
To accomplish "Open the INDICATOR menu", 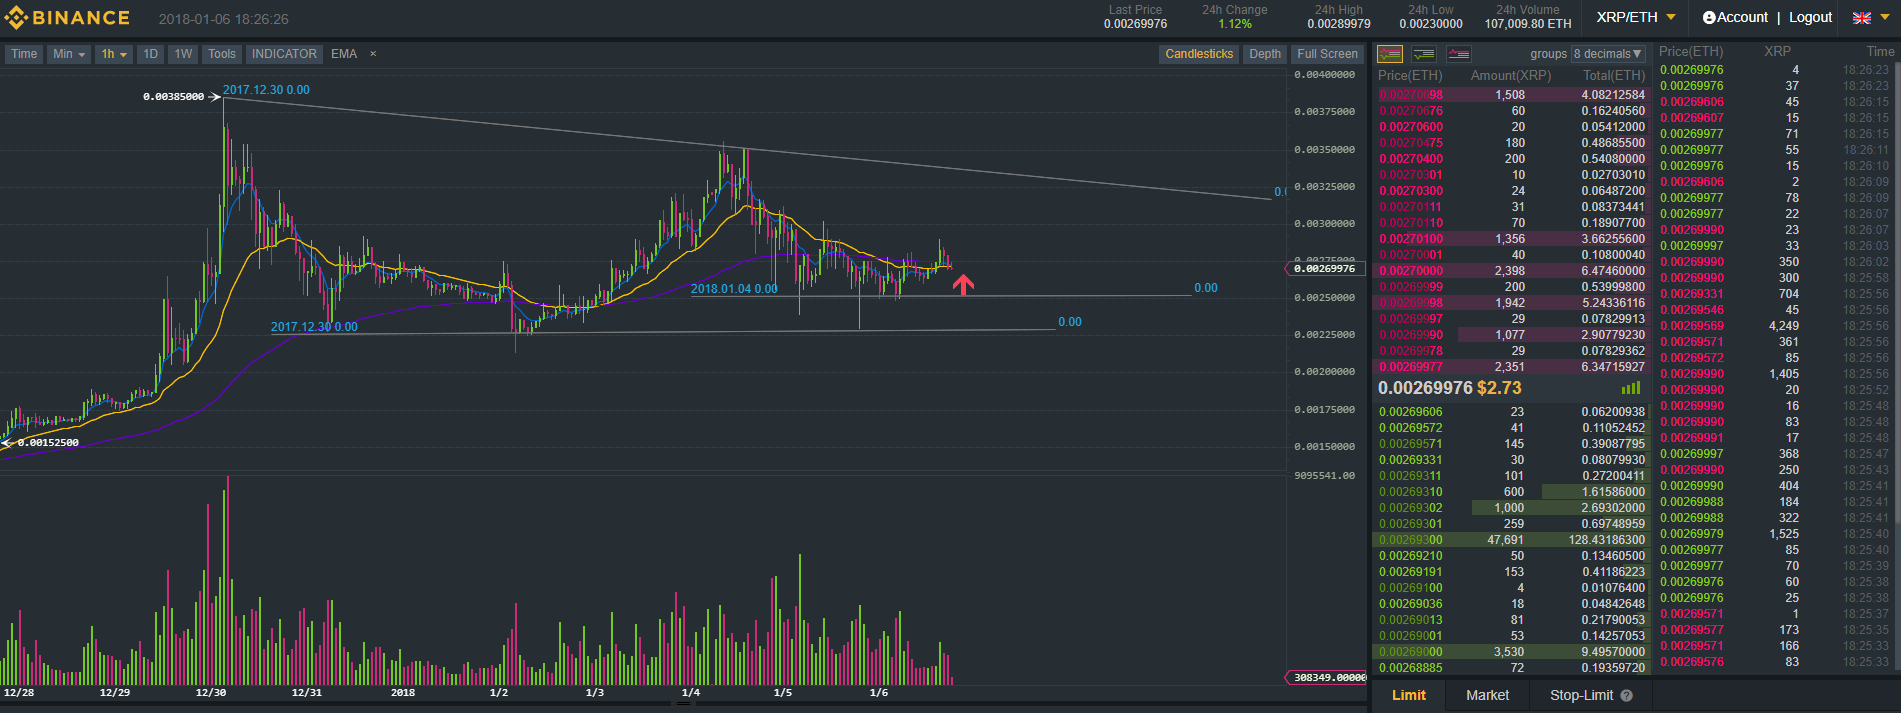I will click(284, 54).
